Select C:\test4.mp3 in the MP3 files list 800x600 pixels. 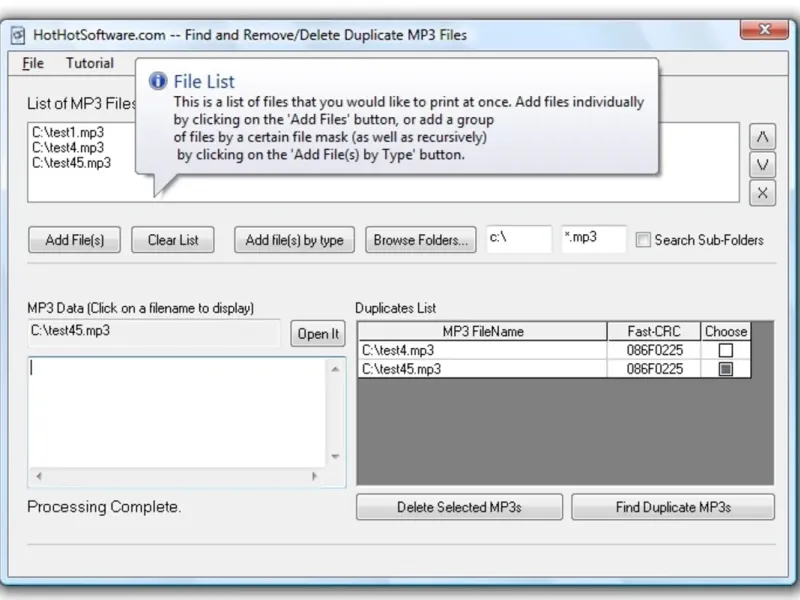point(68,147)
